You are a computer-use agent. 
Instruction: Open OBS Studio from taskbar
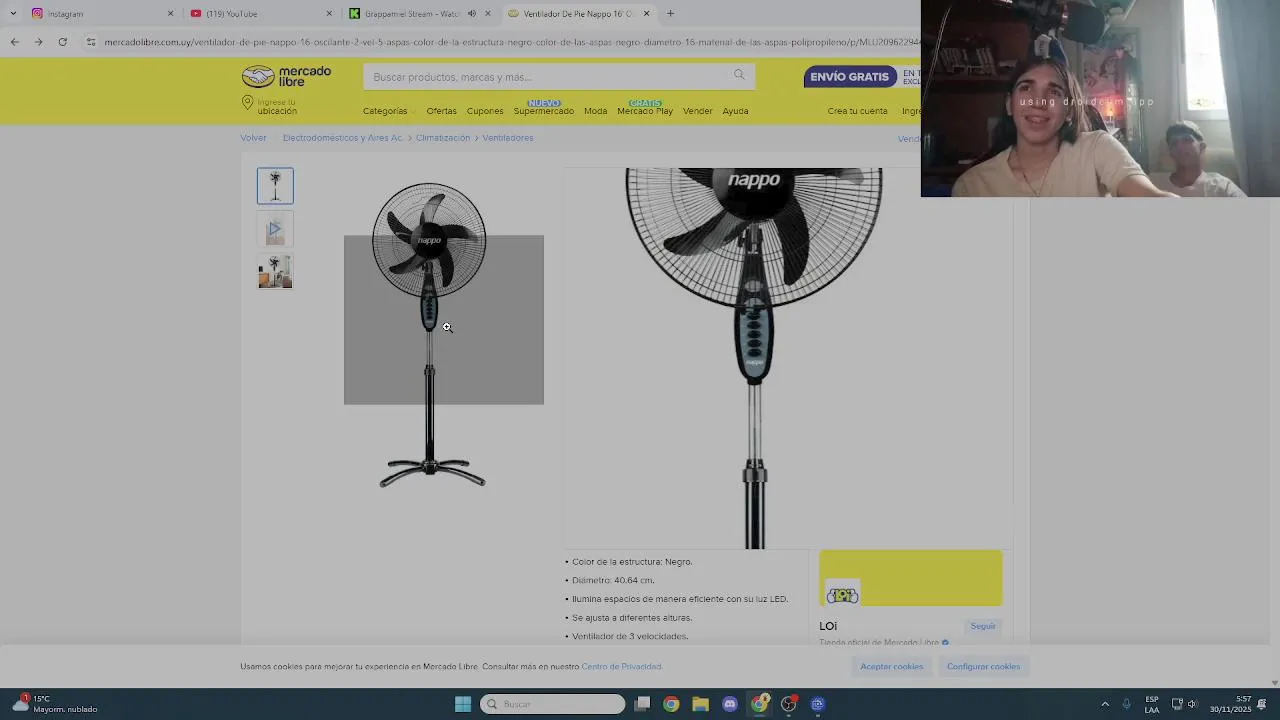click(x=789, y=704)
